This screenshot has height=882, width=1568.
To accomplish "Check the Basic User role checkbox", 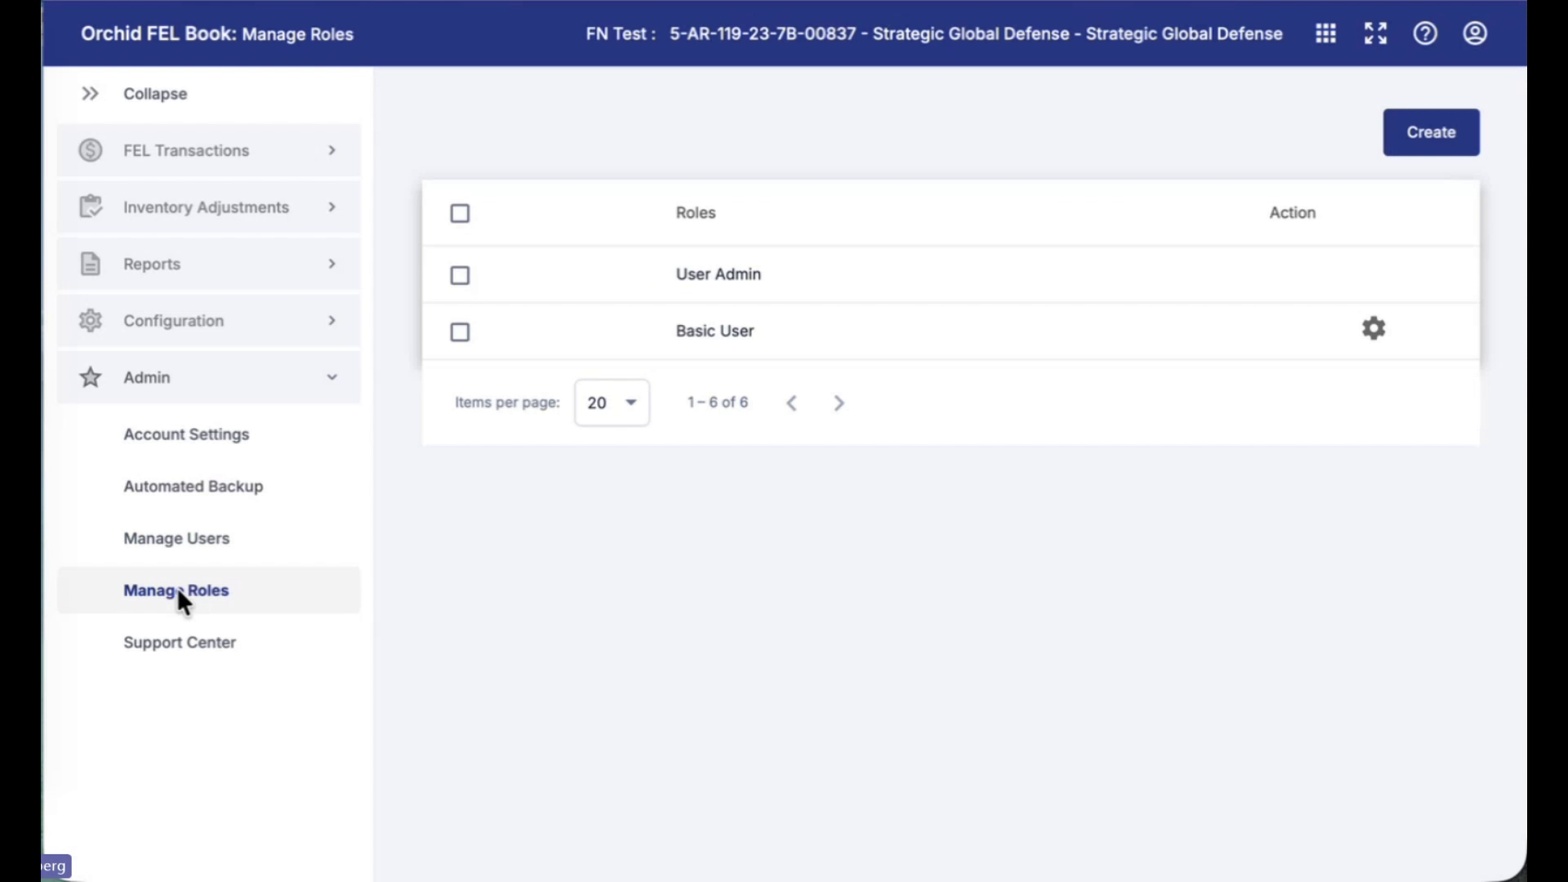I will [460, 332].
